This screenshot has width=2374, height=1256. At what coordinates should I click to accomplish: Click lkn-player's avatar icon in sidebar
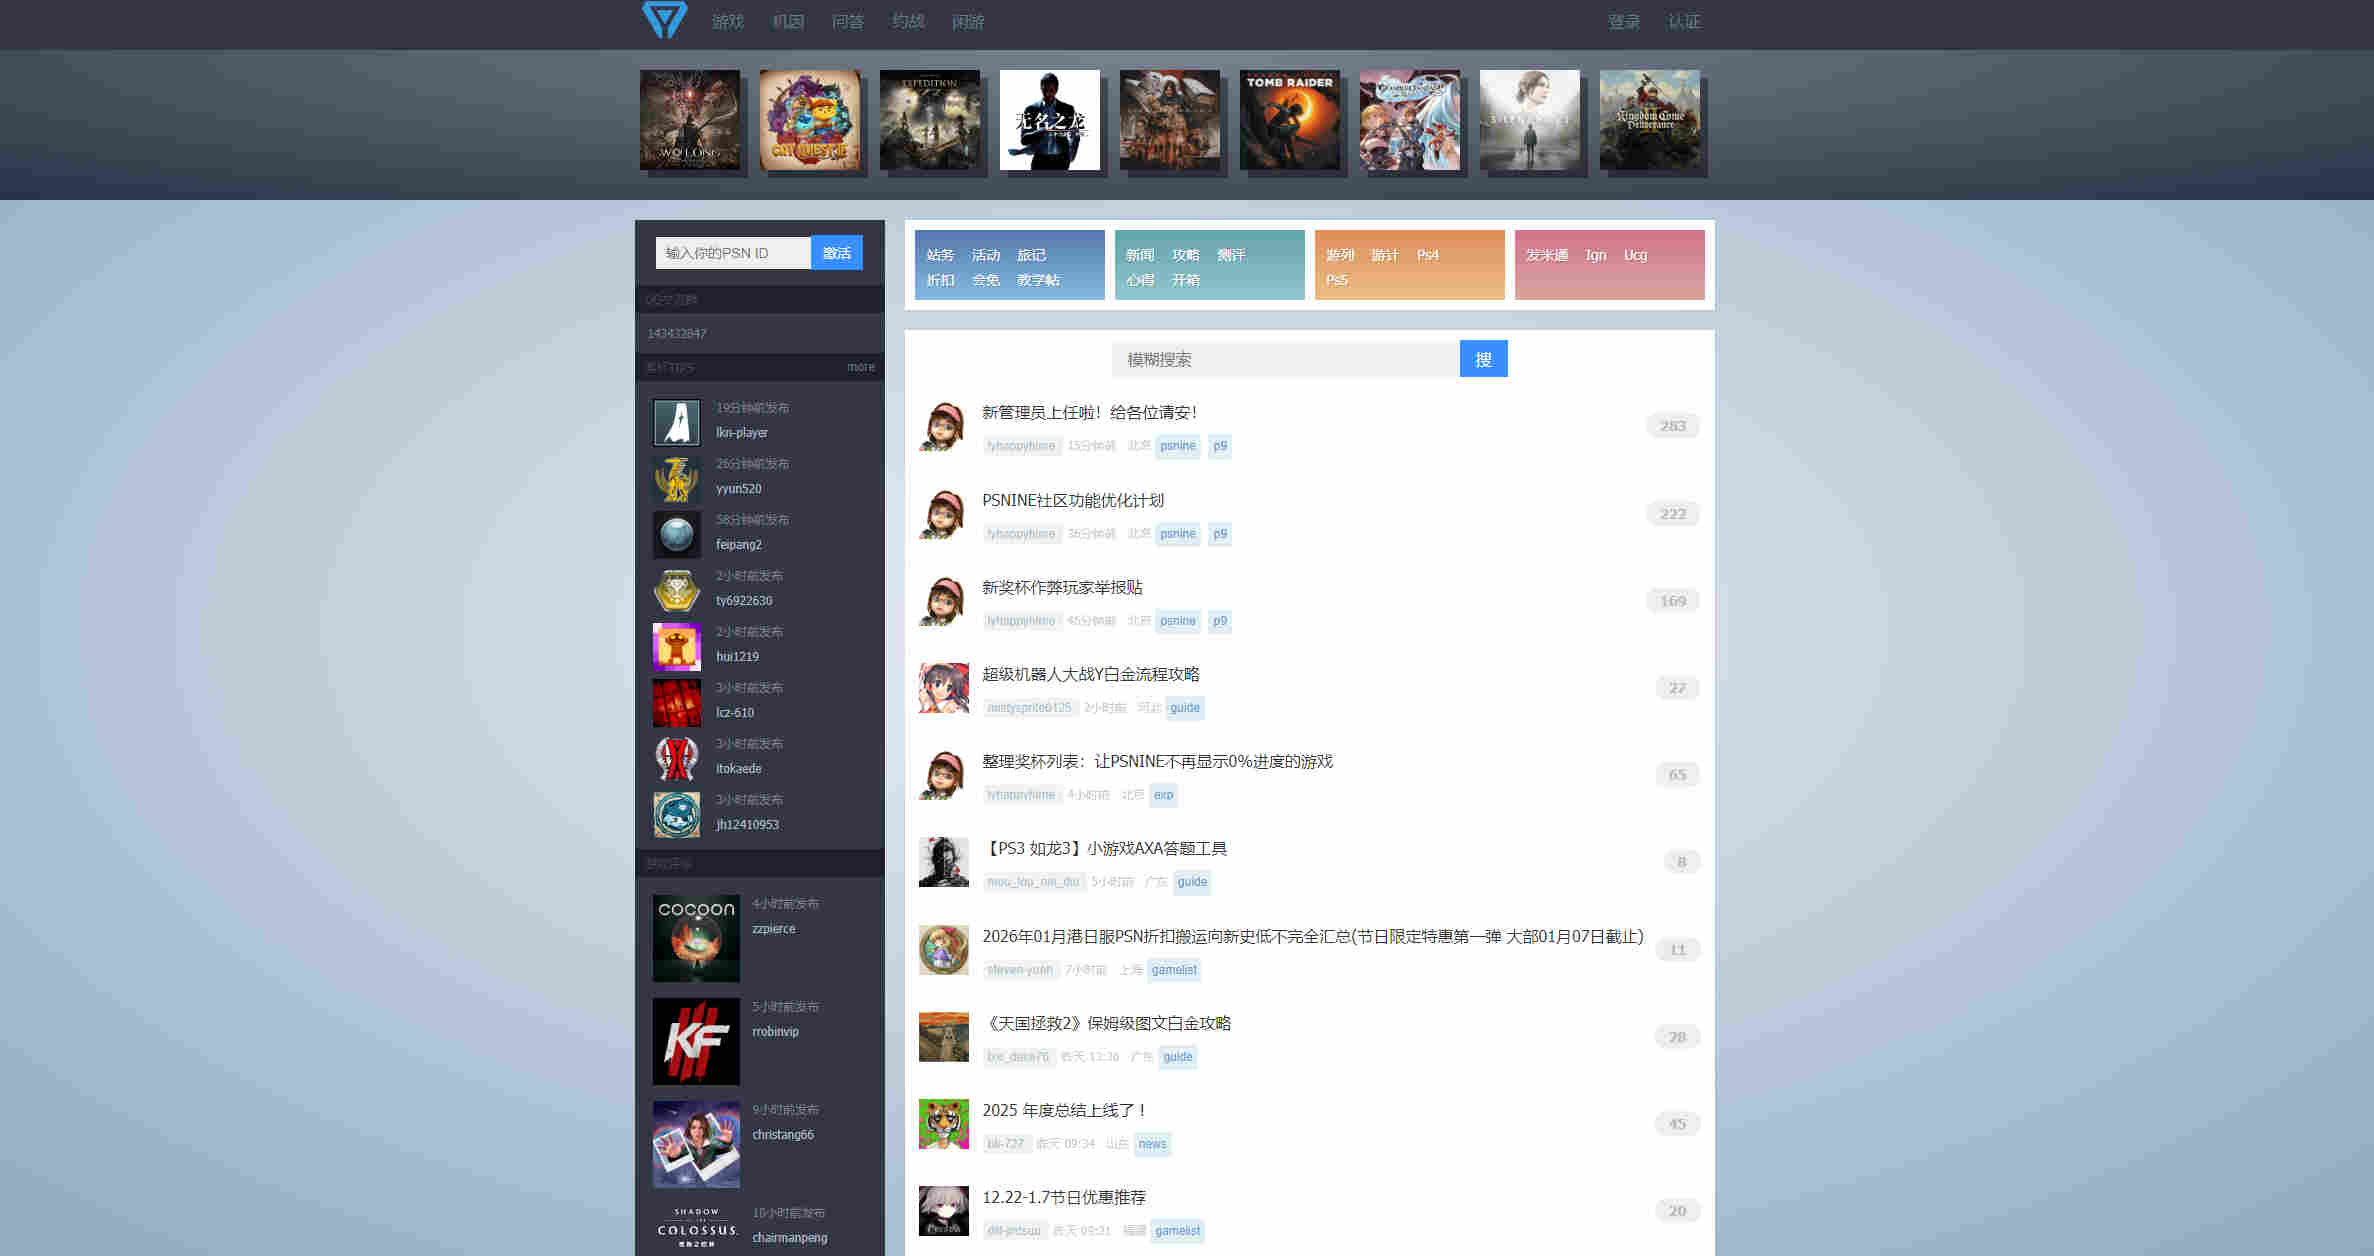click(677, 422)
